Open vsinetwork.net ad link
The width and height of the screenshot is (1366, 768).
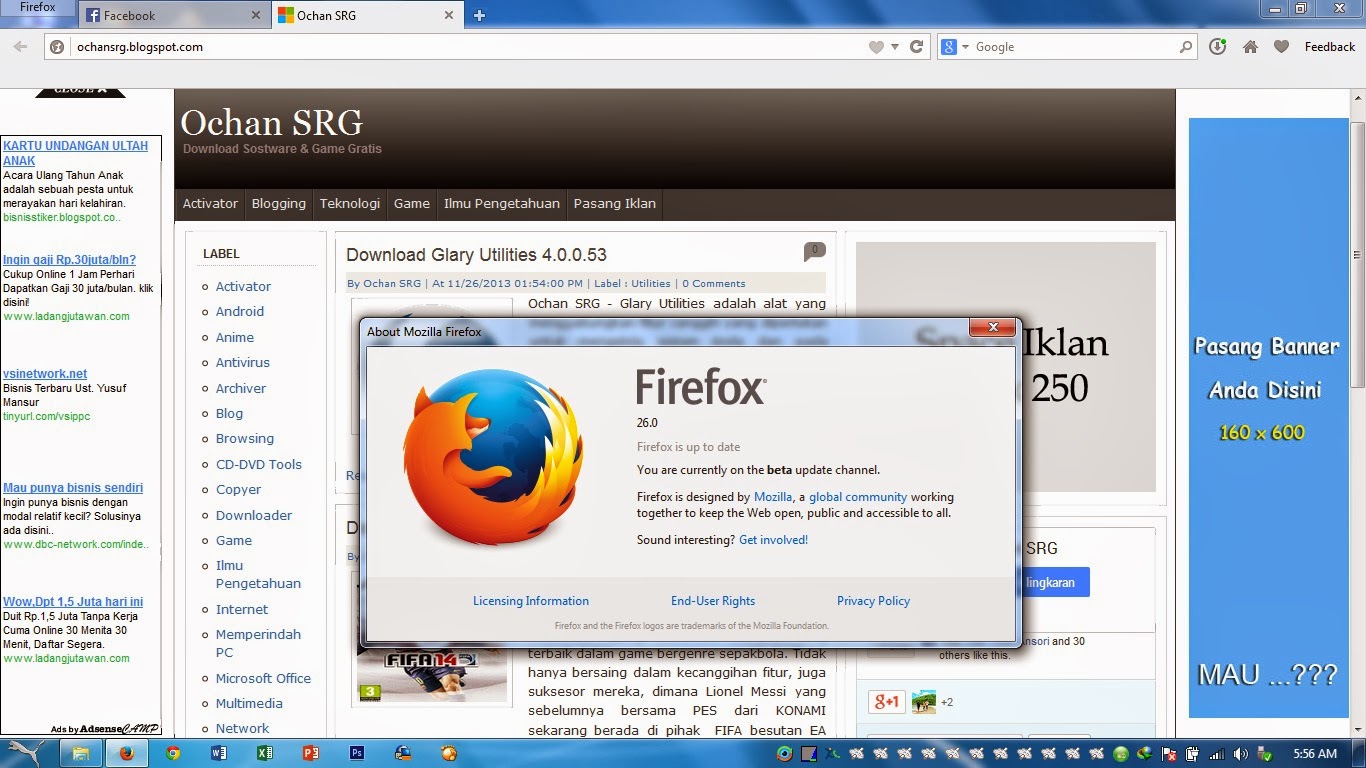point(45,374)
